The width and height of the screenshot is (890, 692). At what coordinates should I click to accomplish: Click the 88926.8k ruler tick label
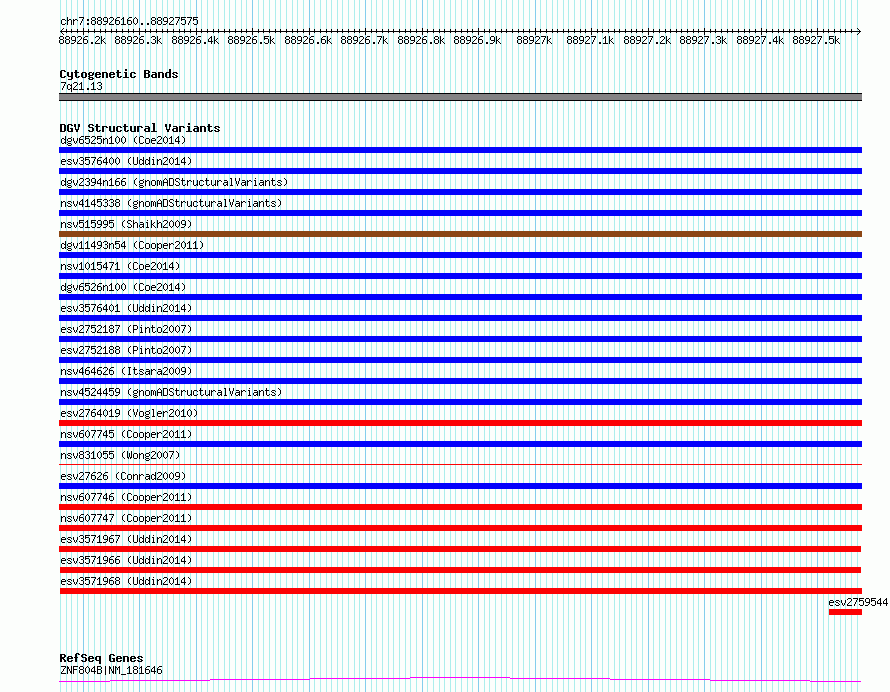[421, 40]
